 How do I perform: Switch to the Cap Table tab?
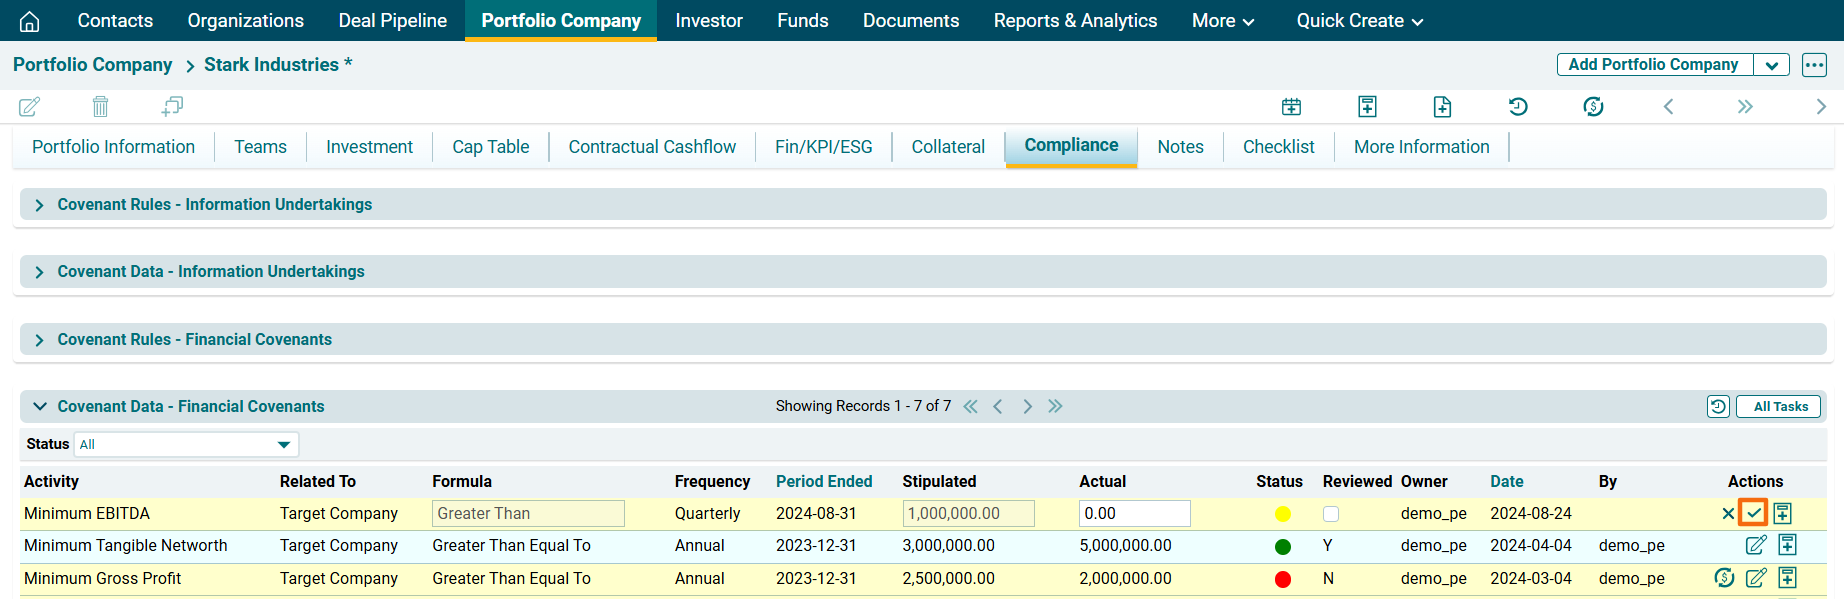pyautogui.click(x=490, y=147)
